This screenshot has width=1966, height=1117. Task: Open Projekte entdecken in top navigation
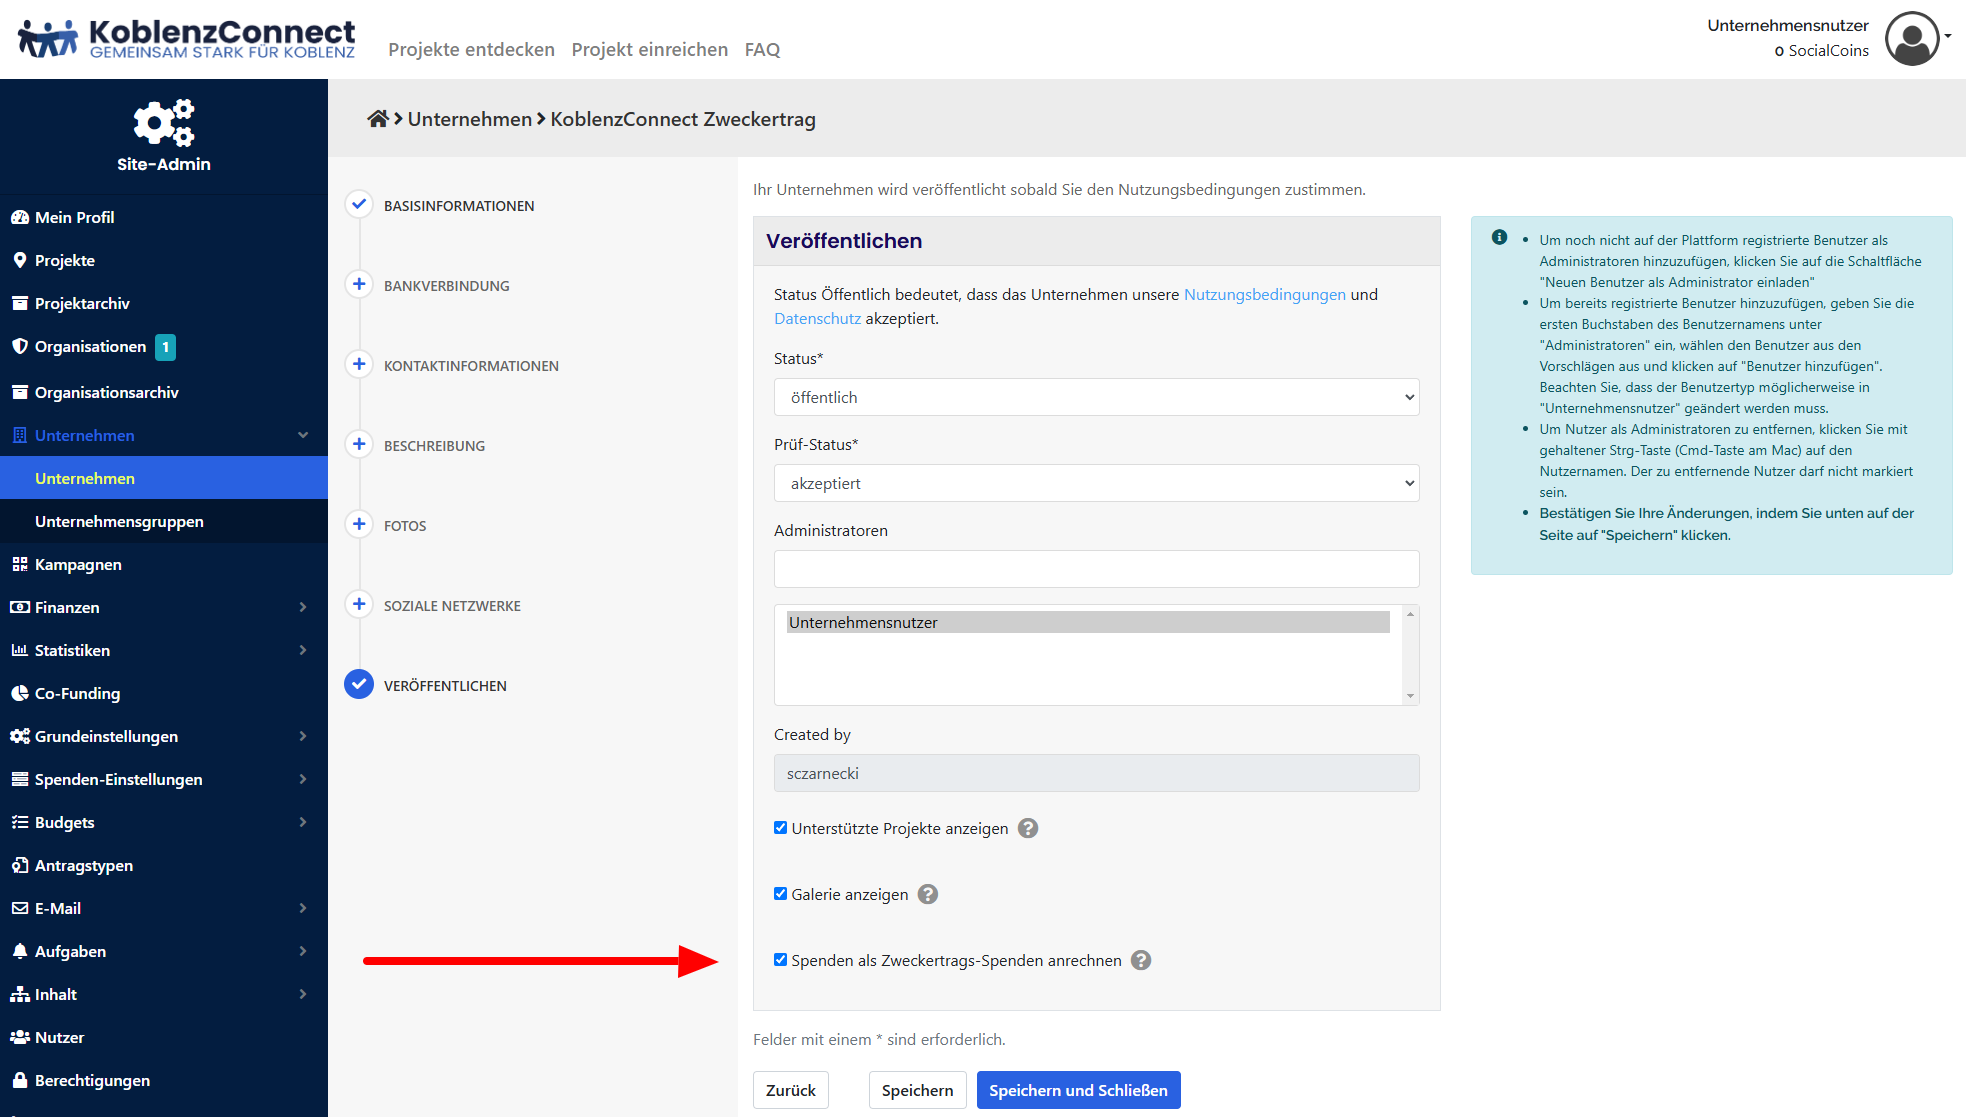click(471, 49)
